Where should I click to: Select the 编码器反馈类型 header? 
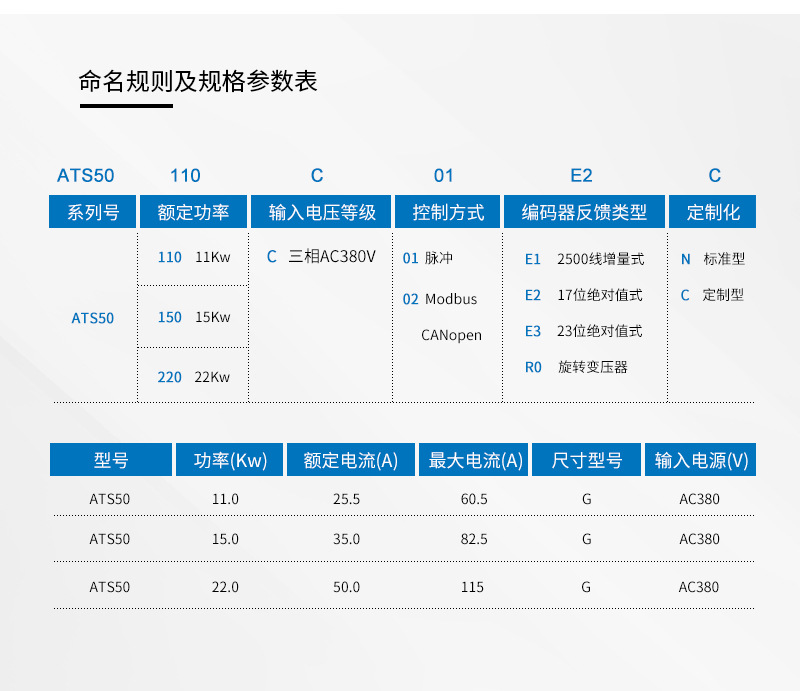(584, 212)
